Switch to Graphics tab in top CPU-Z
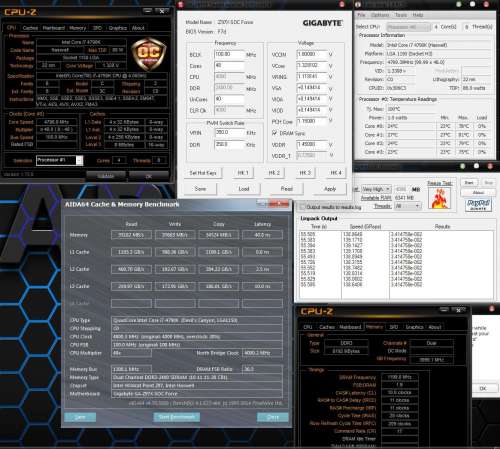The image size is (500, 449). point(117,28)
